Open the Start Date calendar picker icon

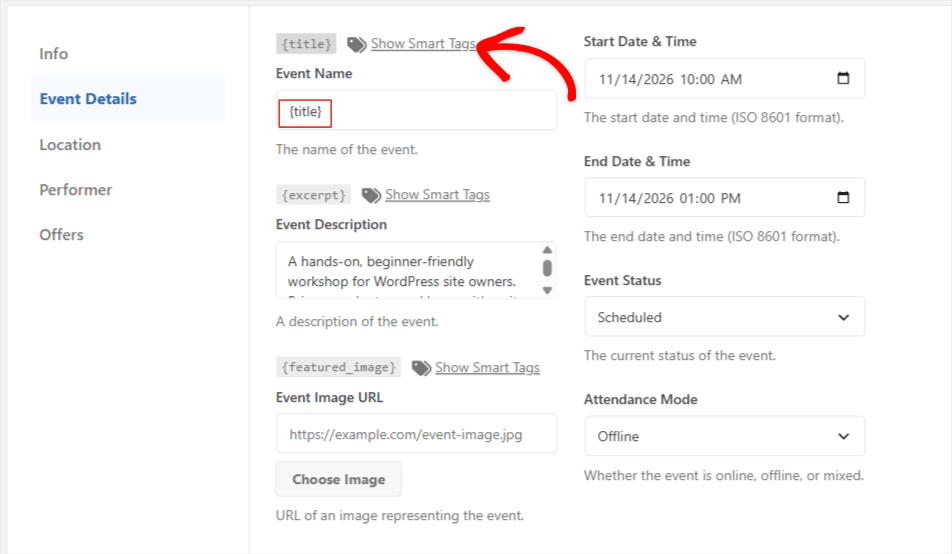[843, 78]
